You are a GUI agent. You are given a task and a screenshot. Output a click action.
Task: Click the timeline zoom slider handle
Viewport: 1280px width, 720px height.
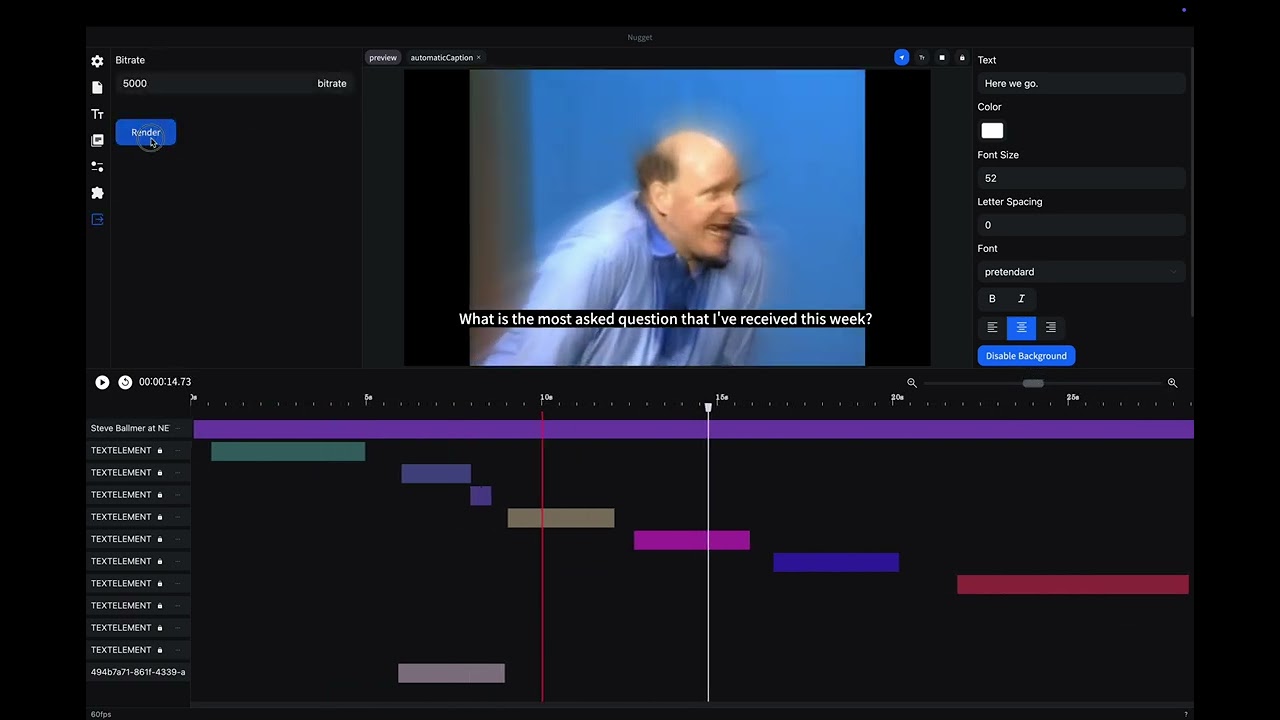pyautogui.click(x=1033, y=383)
